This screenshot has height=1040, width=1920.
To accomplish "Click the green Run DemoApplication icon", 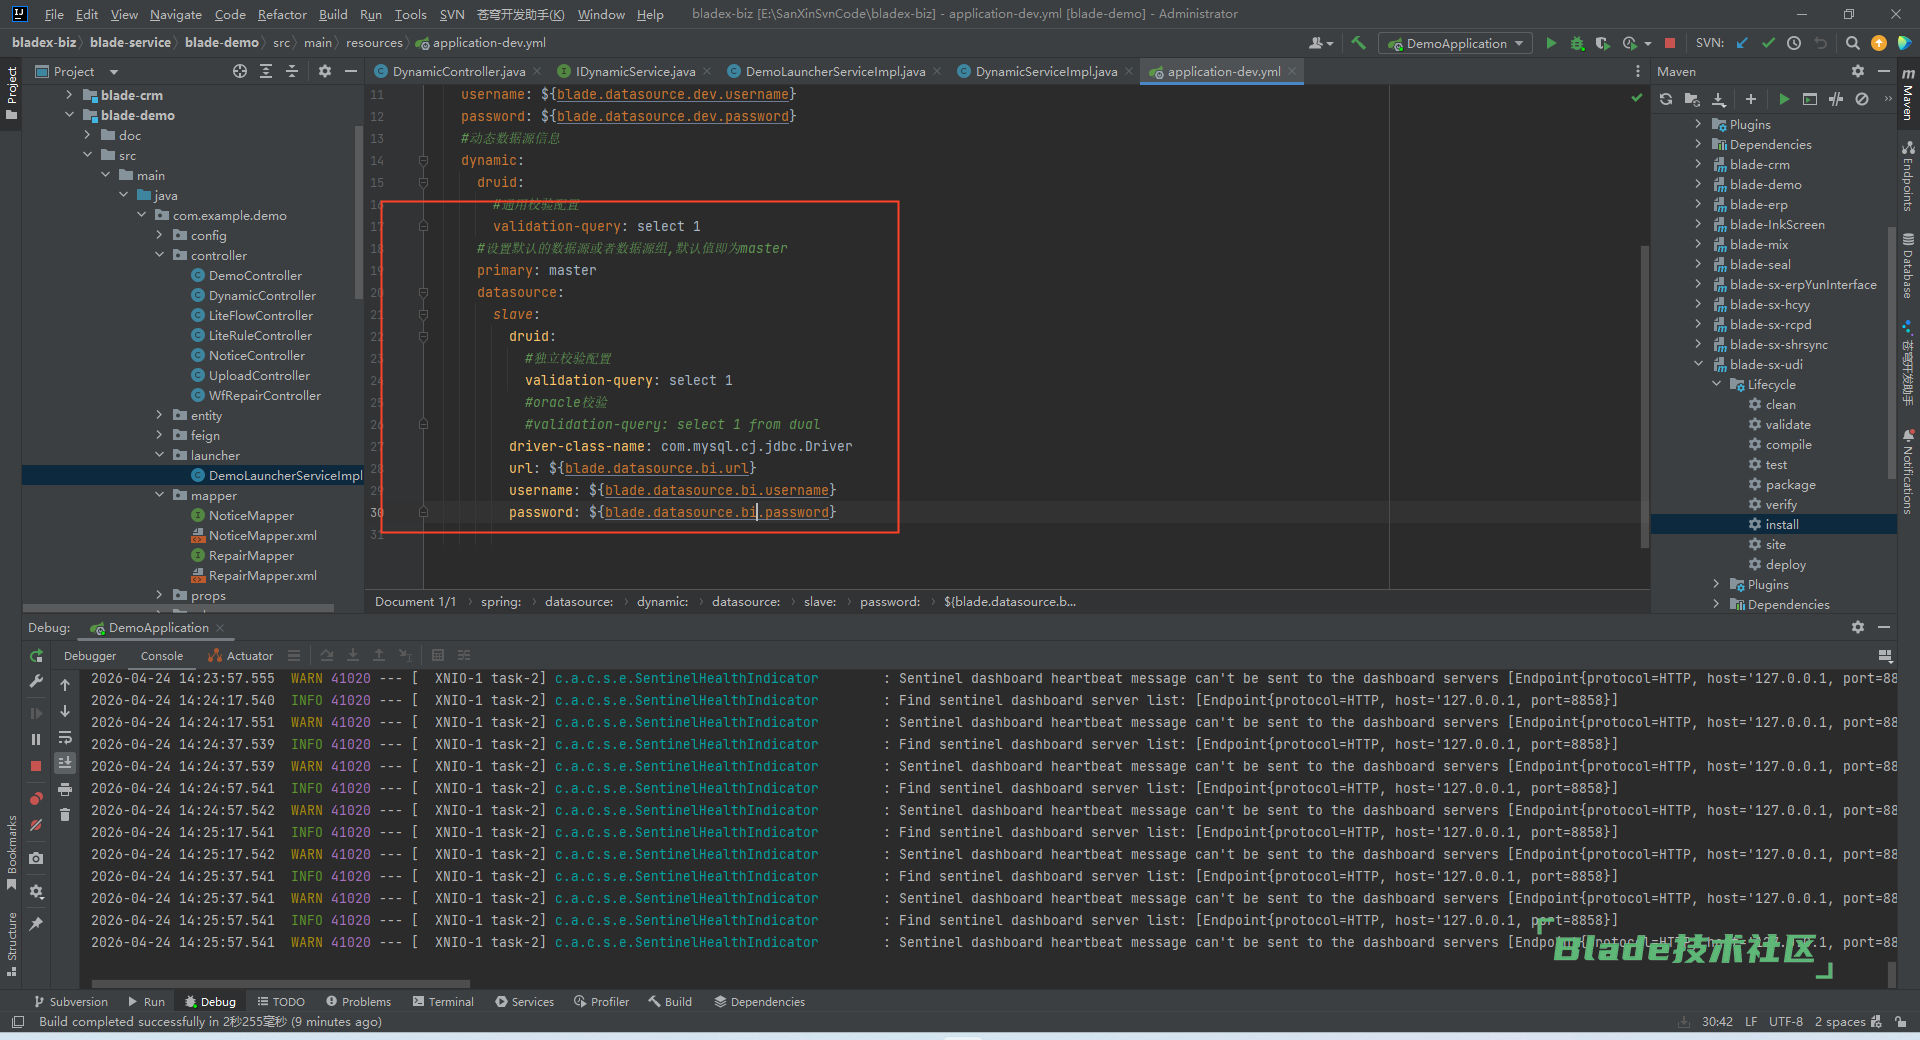I will [x=1551, y=43].
